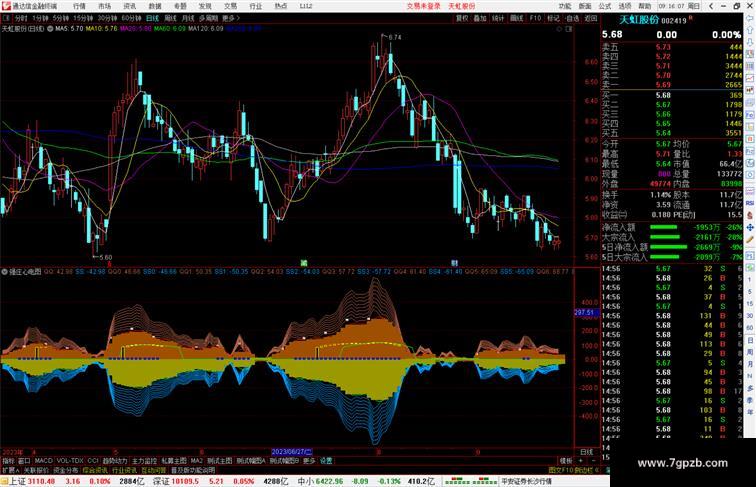Switch to 1分钟 period
The width and height of the screenshot is (756, 487).
point(40,18)
